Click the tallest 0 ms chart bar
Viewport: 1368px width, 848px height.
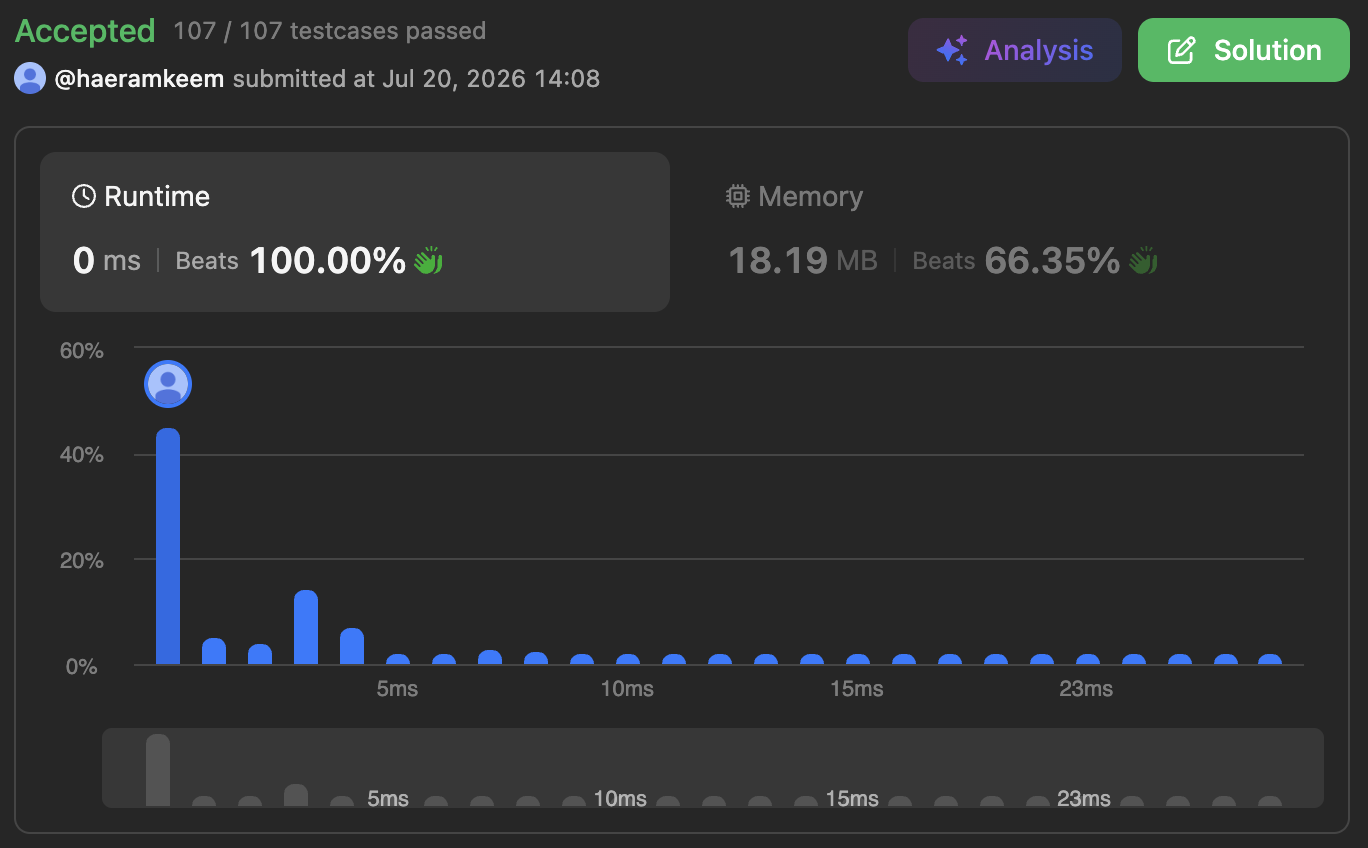[x=168, y=546]
